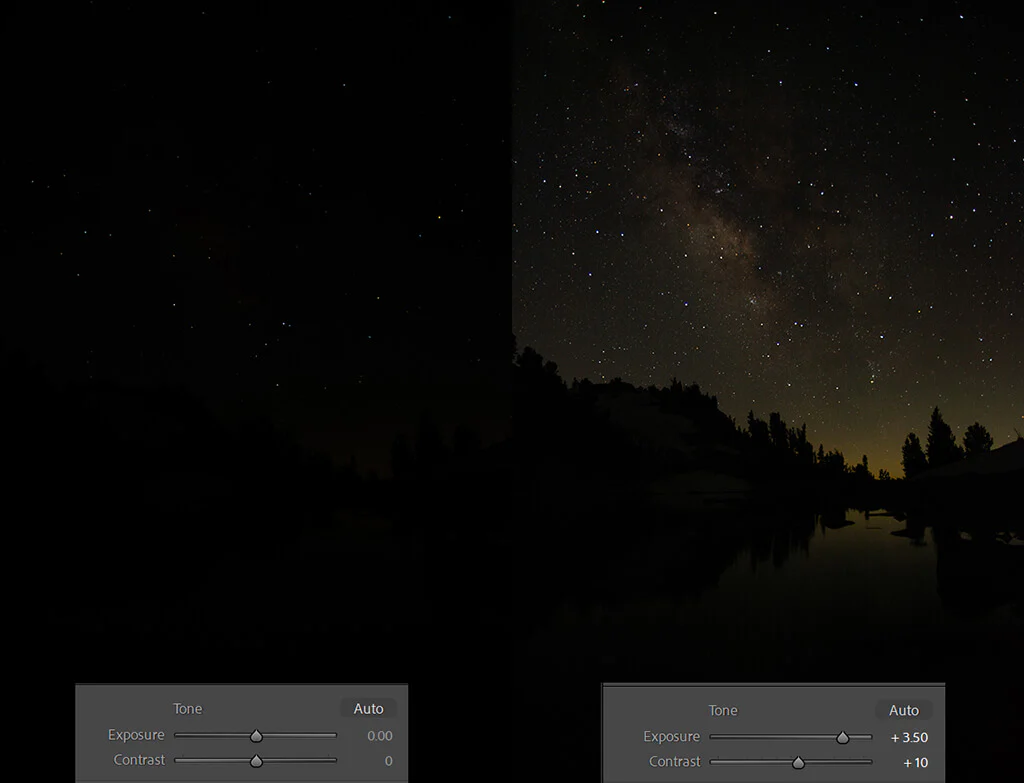Click the Contrast label beside the 0 slider

coord(139,759)
